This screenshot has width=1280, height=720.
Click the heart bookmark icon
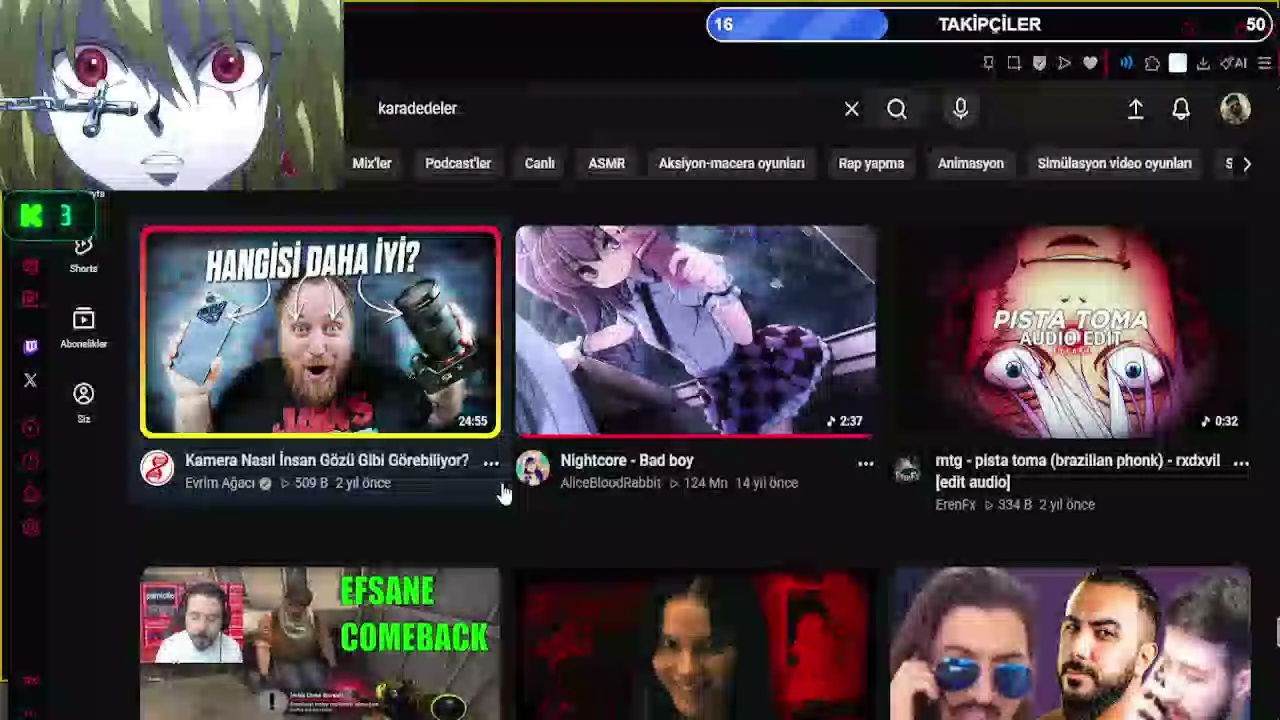[1090, 63]
